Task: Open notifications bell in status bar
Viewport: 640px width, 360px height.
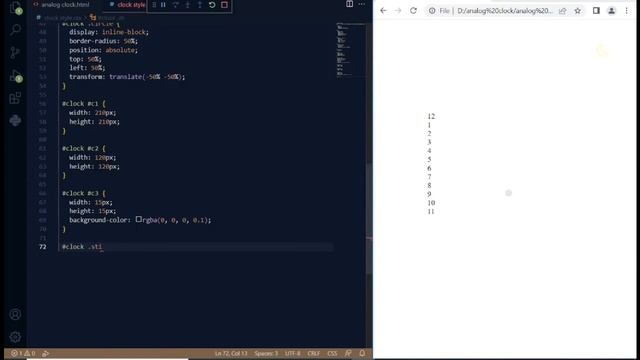Action: pos(362,353)
